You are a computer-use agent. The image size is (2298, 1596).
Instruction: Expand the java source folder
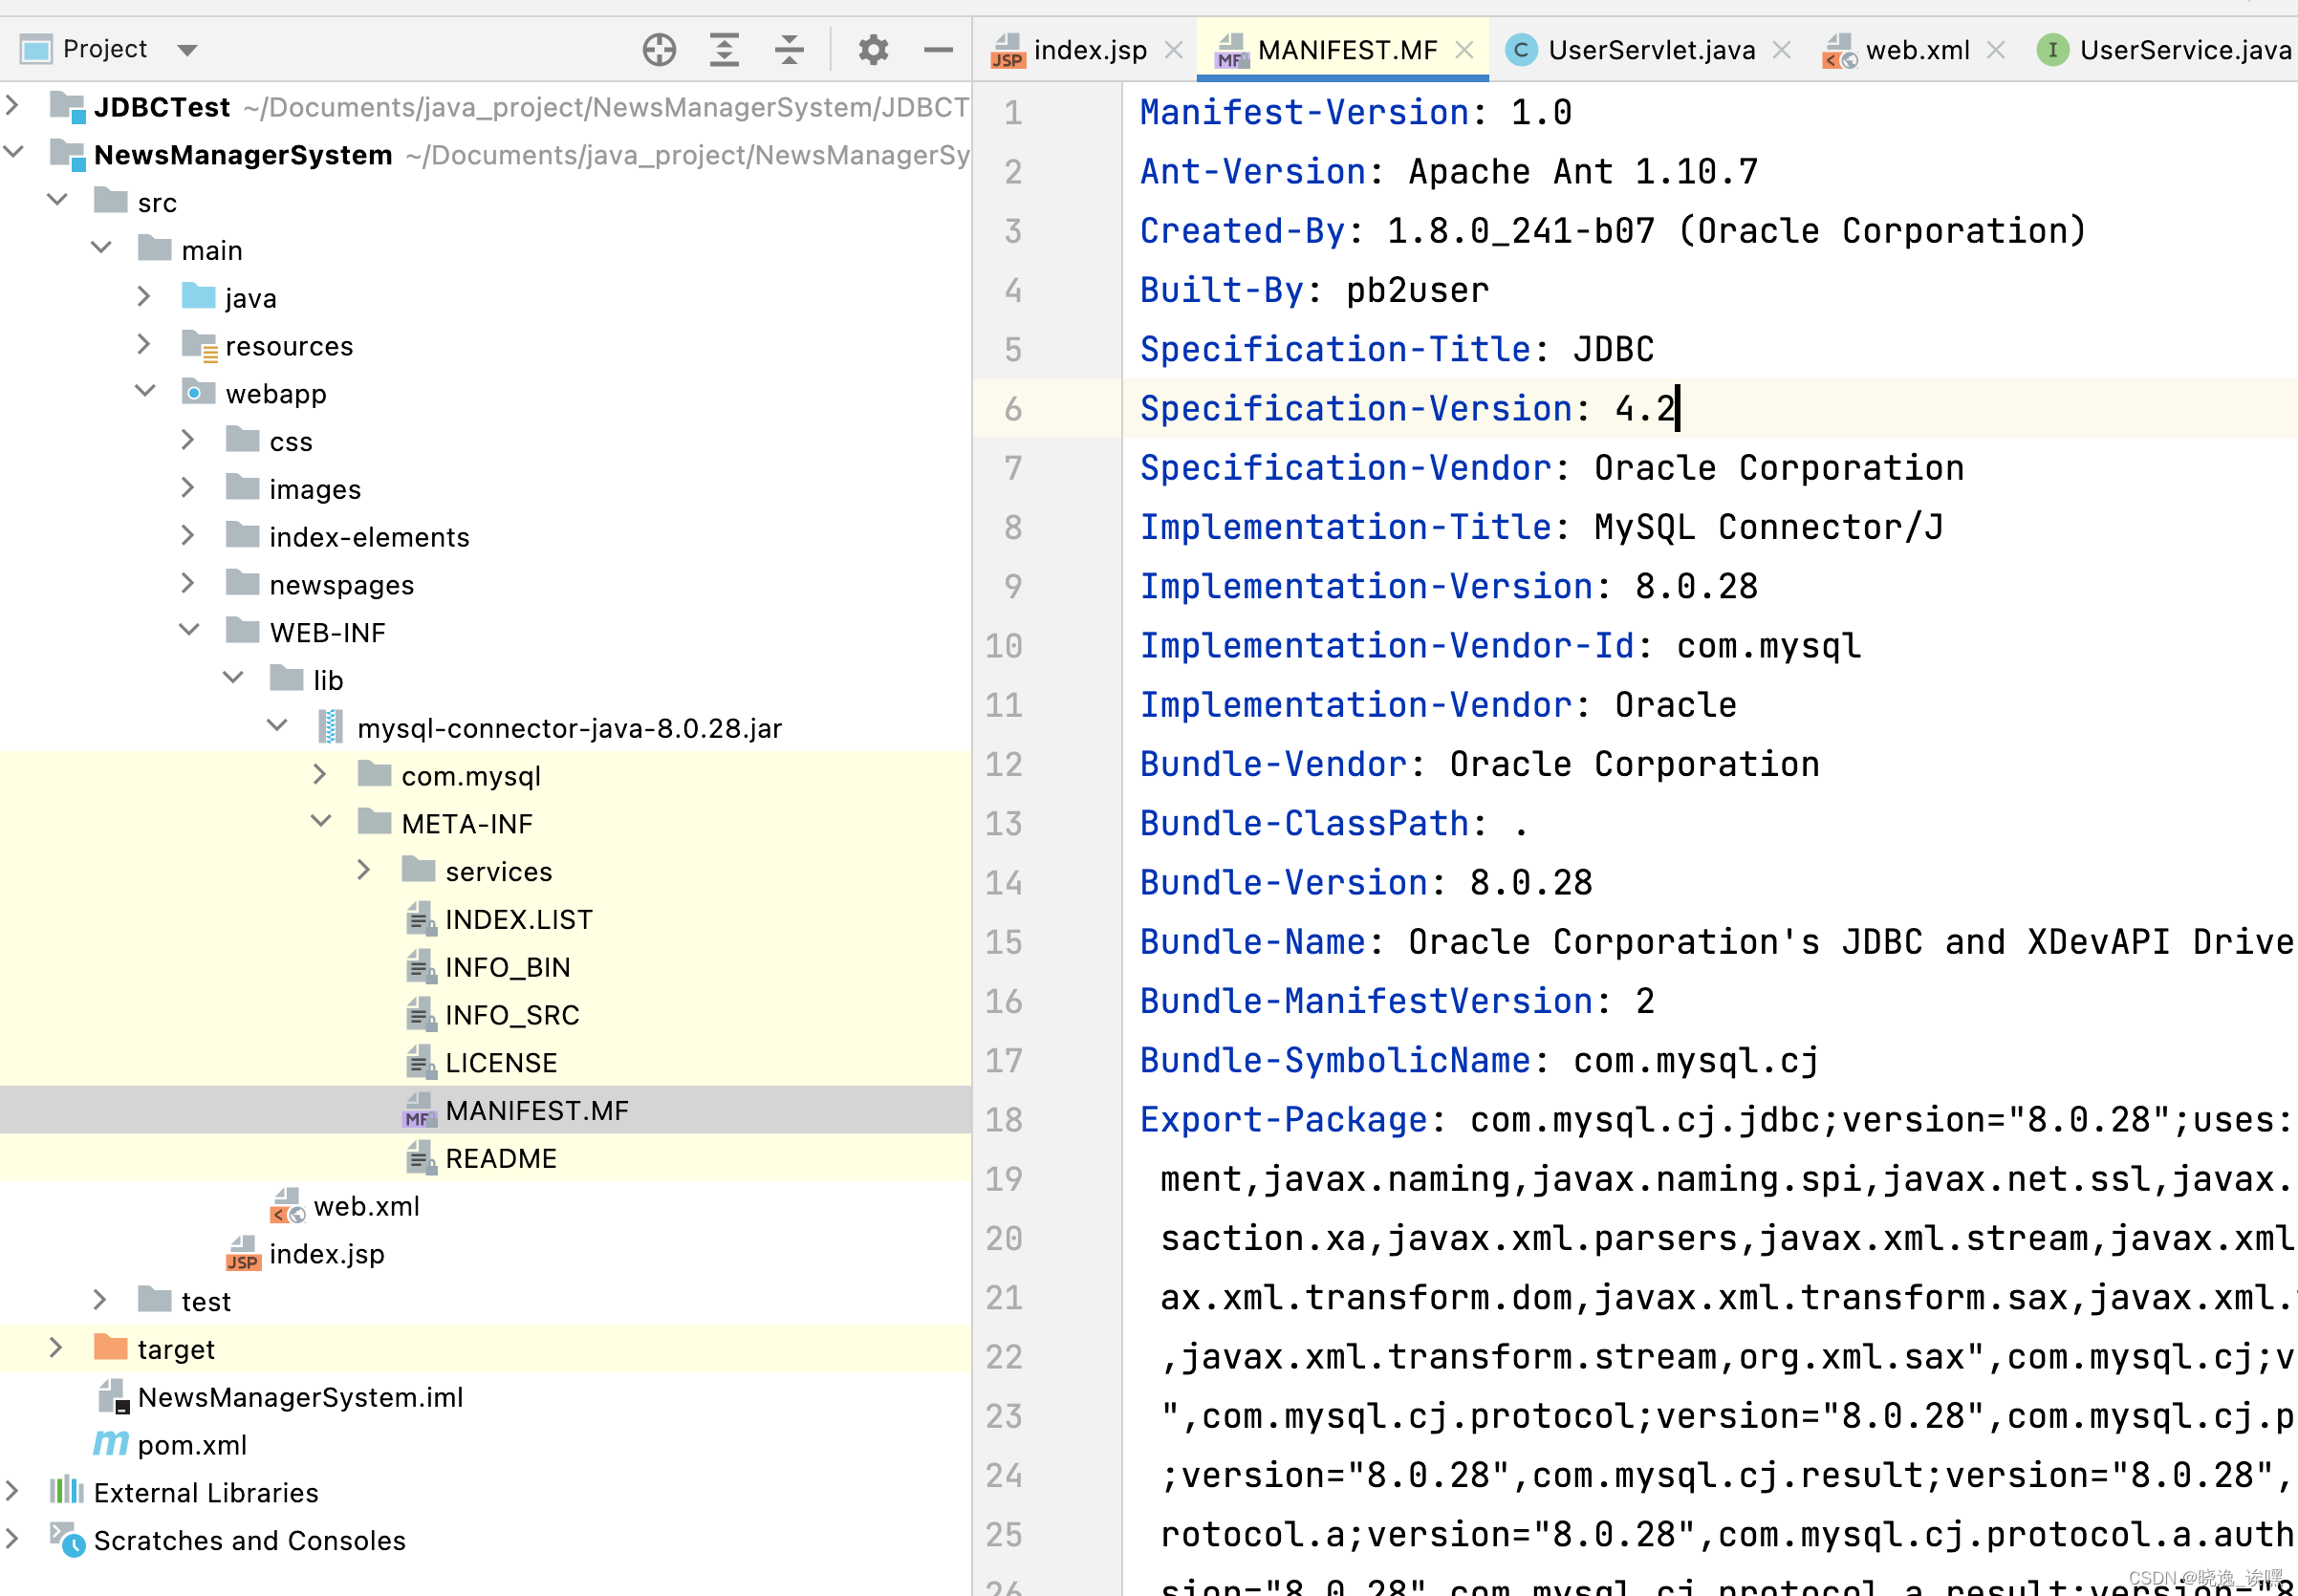tap(148, 298)
